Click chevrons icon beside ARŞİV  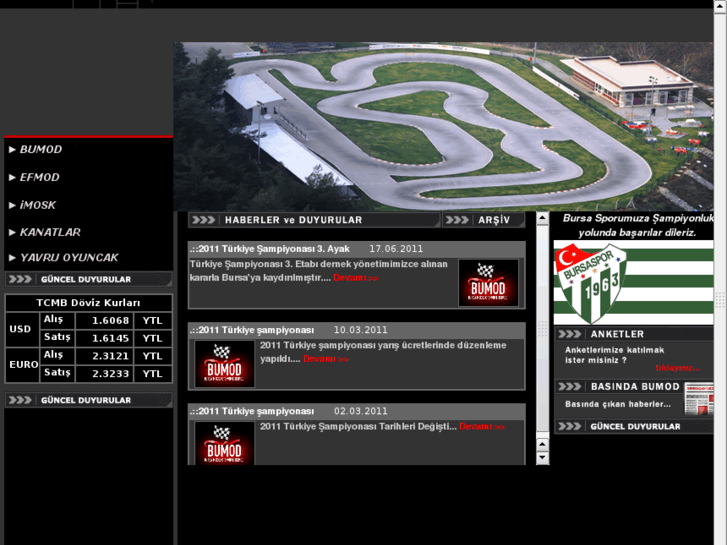pyautogui.click(x=458, y=220)
